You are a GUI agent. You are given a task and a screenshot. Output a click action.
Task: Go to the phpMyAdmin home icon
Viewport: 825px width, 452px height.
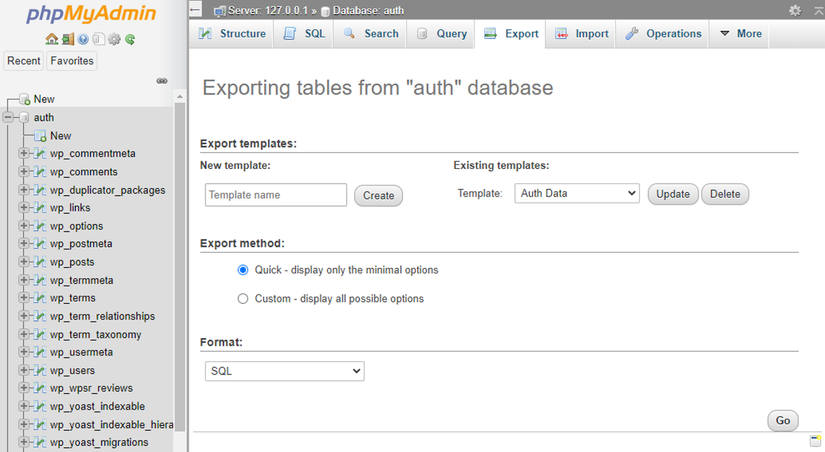tap(52, 39)
